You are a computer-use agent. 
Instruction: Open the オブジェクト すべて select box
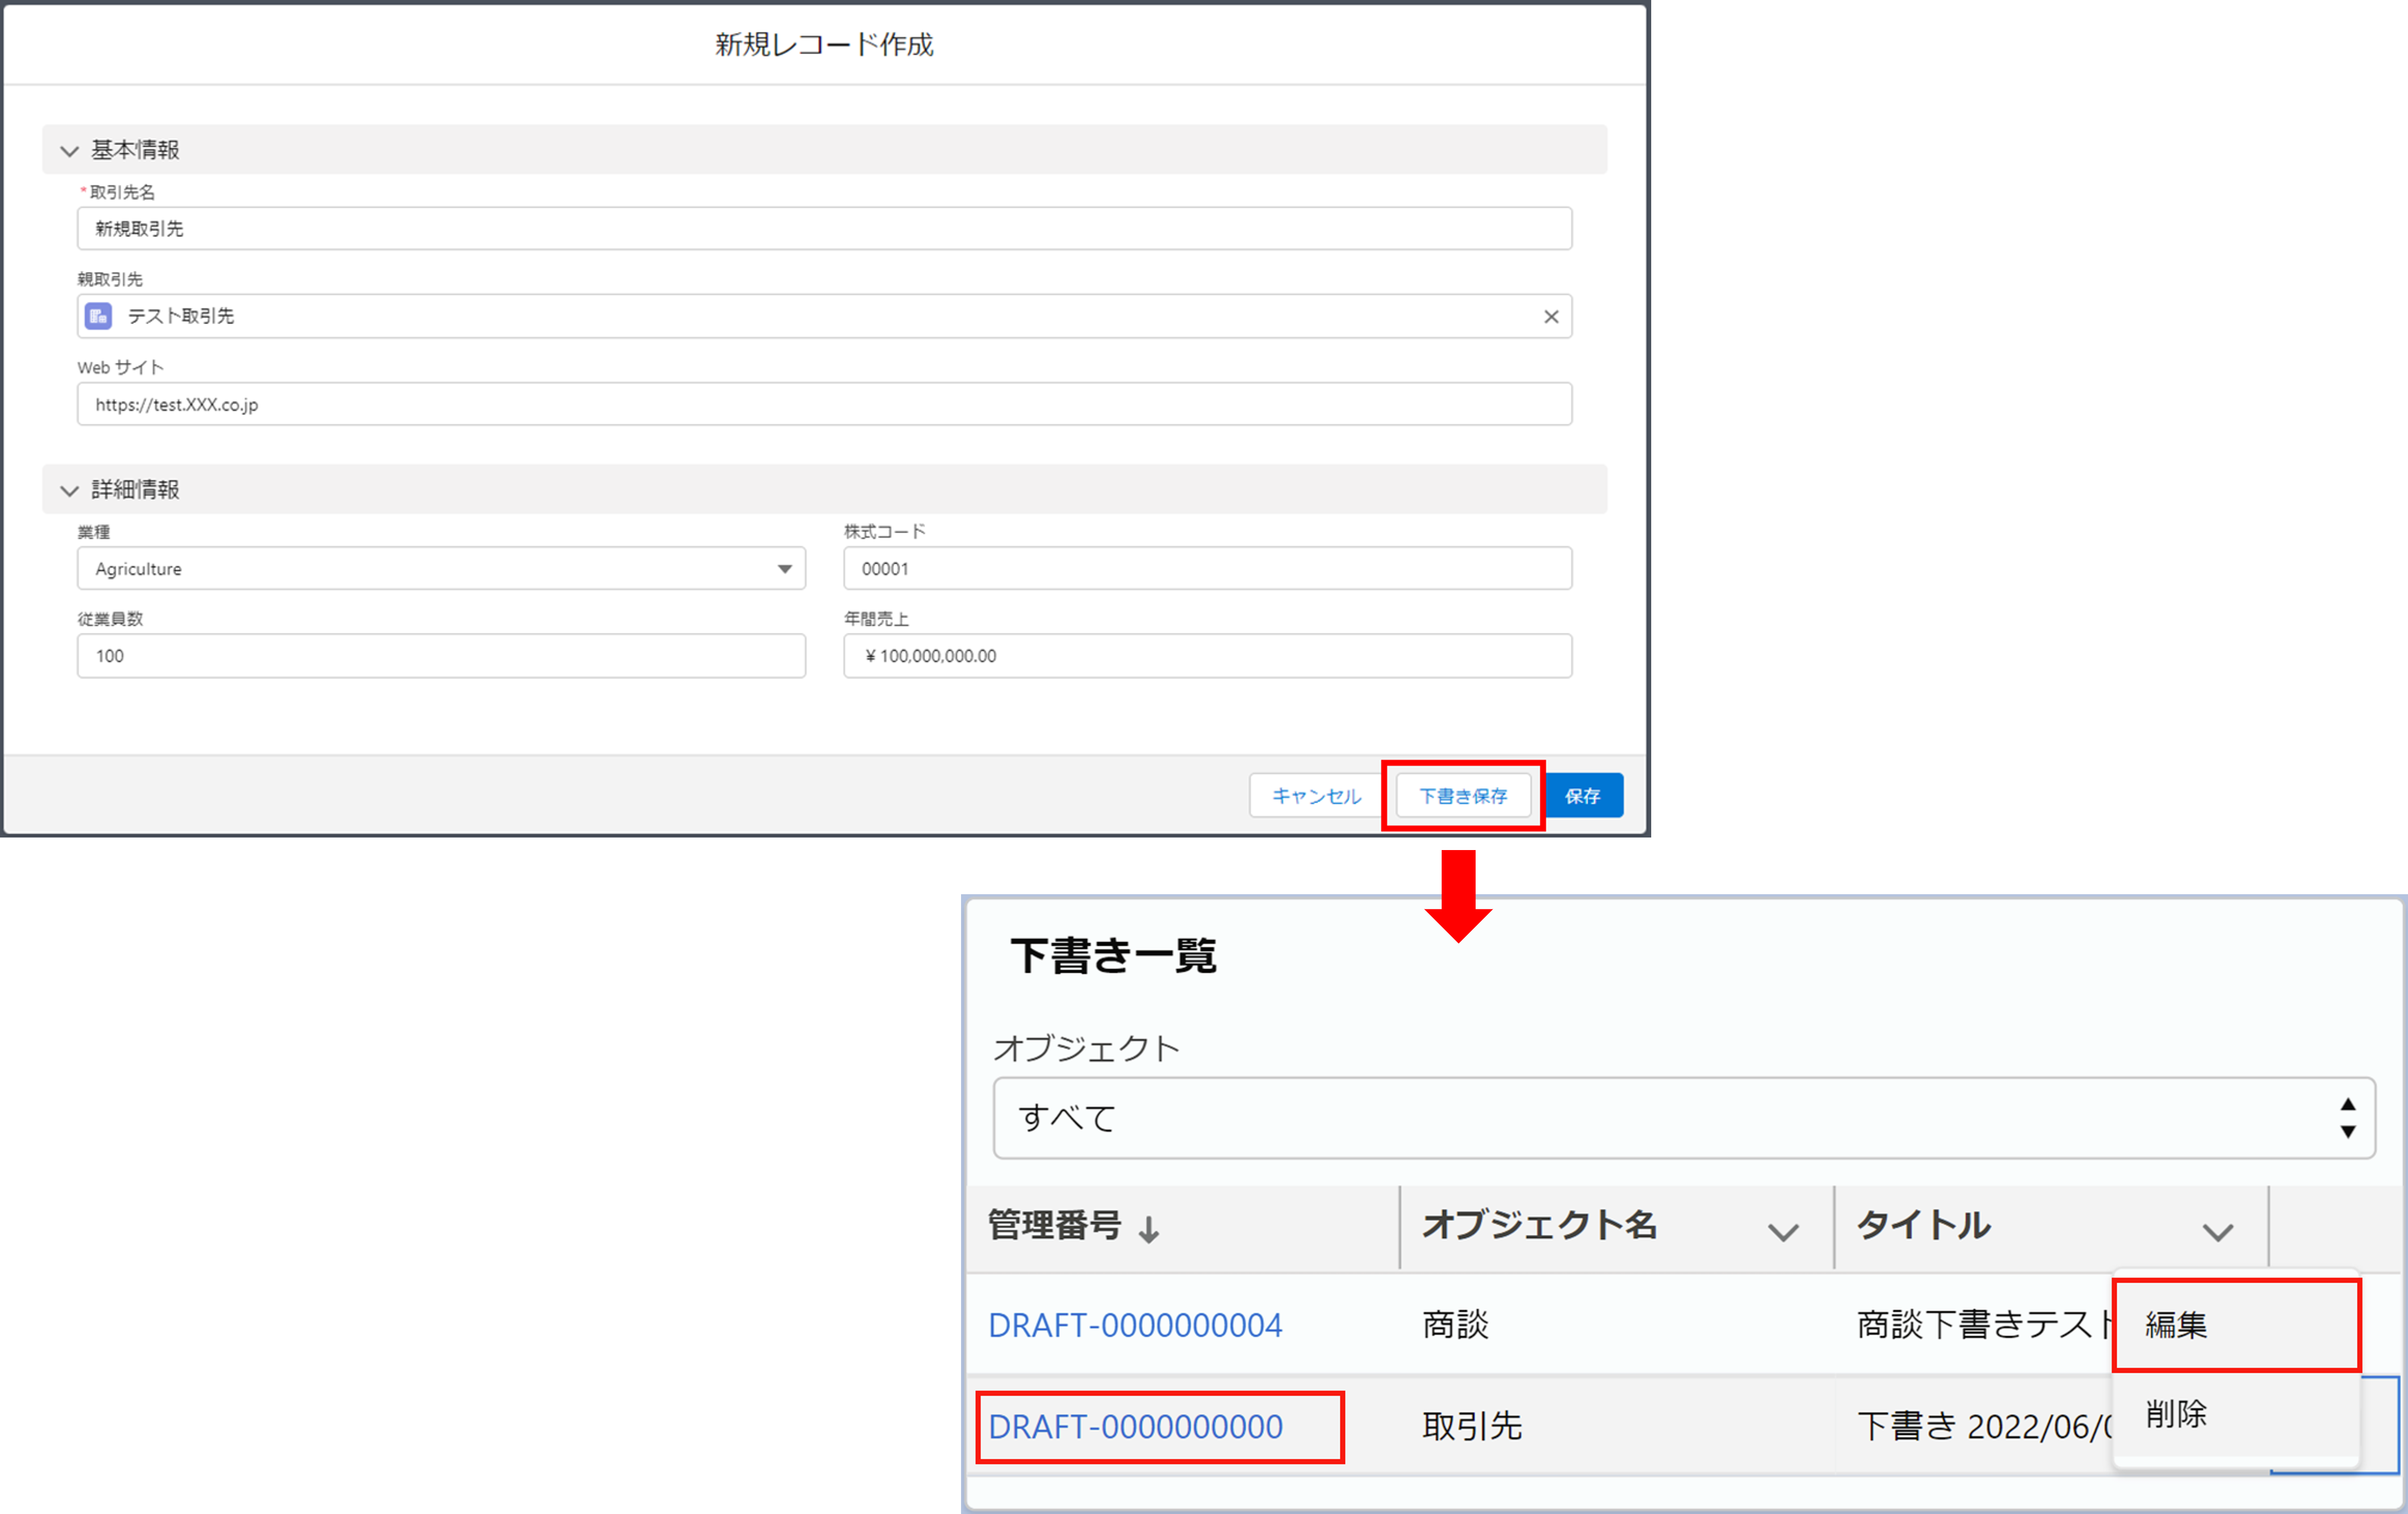(1684, 1118)
